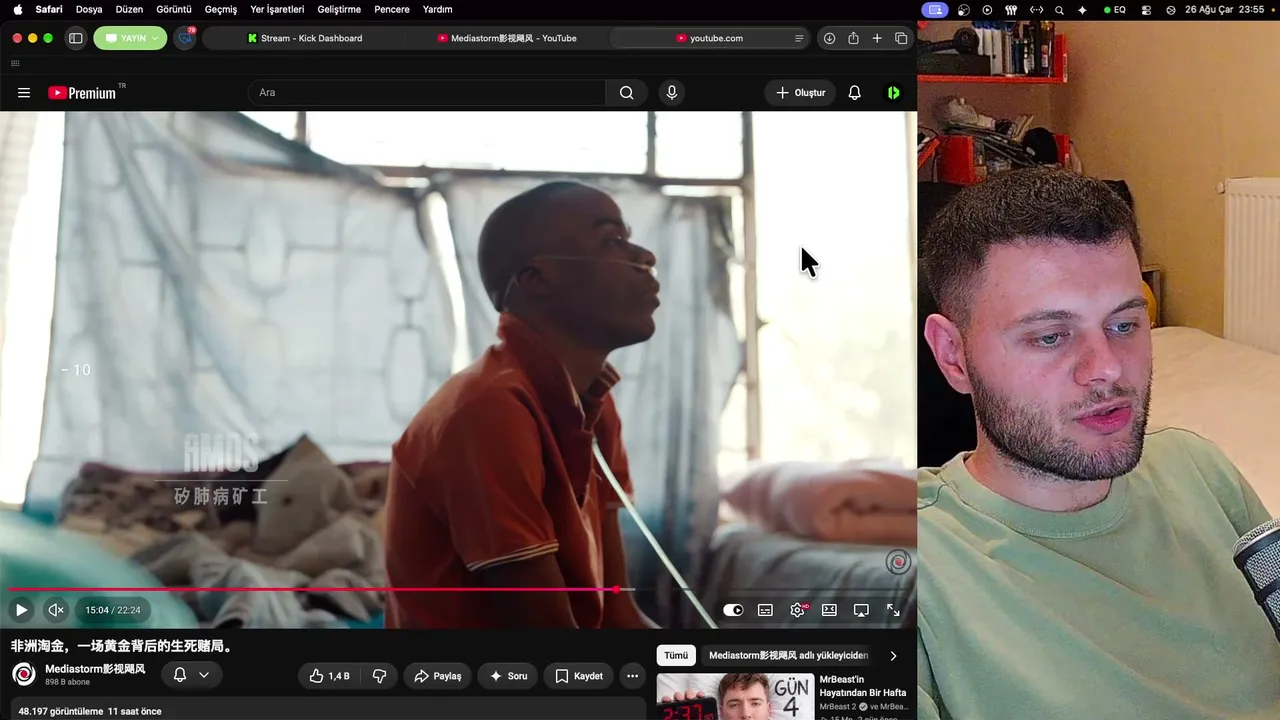Show Safari downloads
1280x720 pixels.
pyautogui.click(x=829, y=38)
